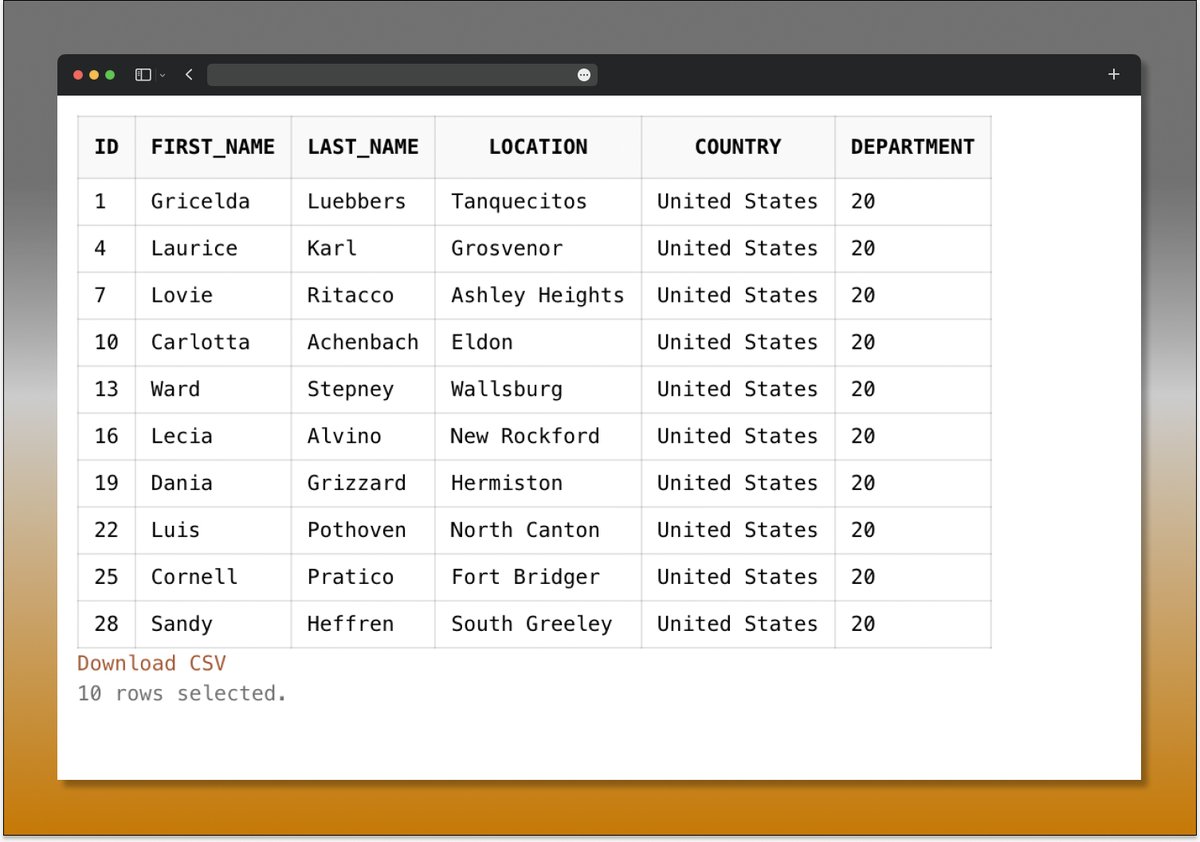This screenshot has height=842, width=1200.
Task: Click United States in Gricelda's row
Action: pos(738,201)
